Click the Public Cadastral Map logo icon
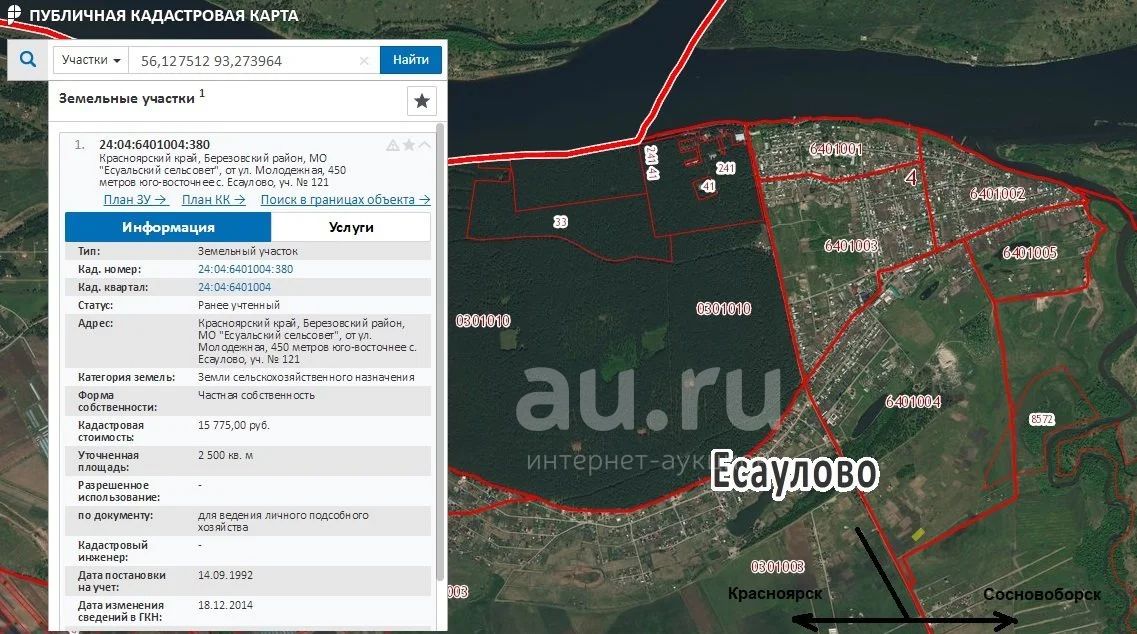Screen dimensions: 1137x634 click(x=13, y=15)
